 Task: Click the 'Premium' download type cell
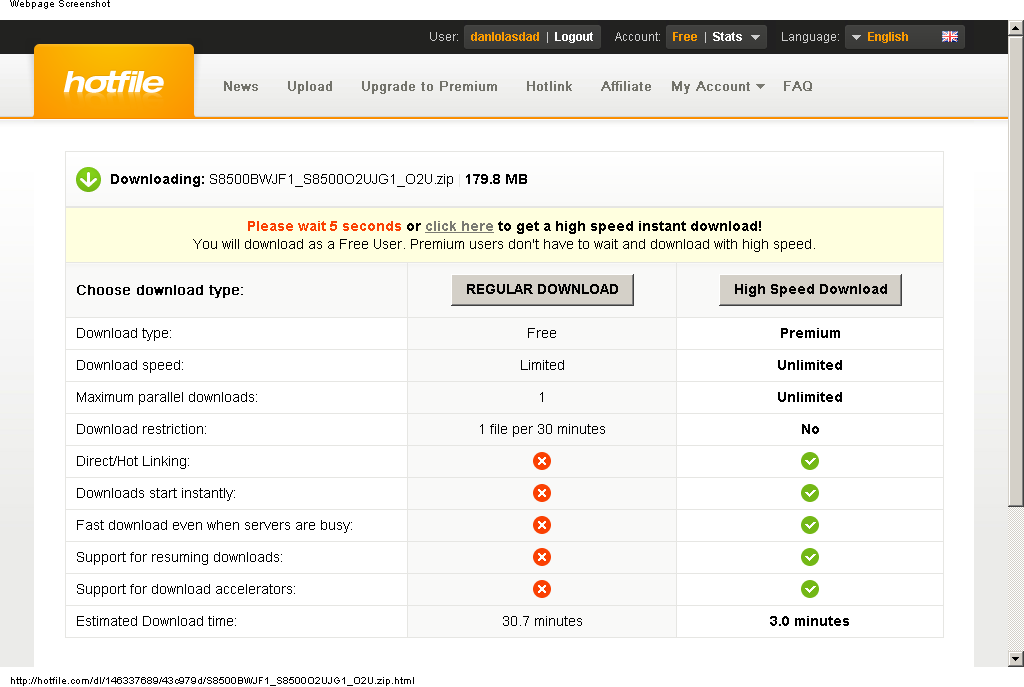810,333
